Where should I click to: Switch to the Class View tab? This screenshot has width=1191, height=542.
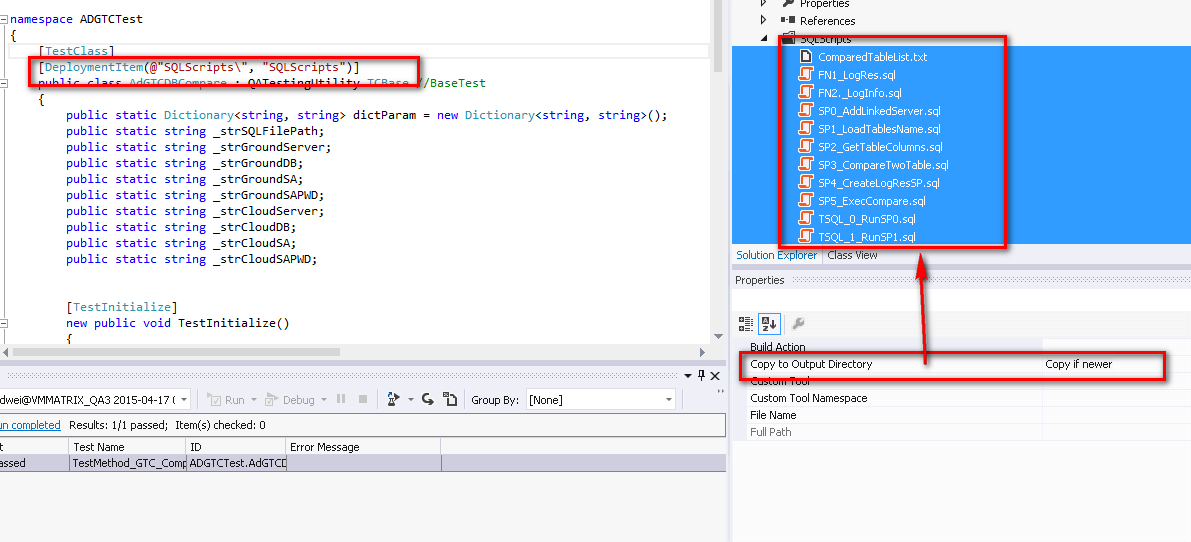[852, 255]
